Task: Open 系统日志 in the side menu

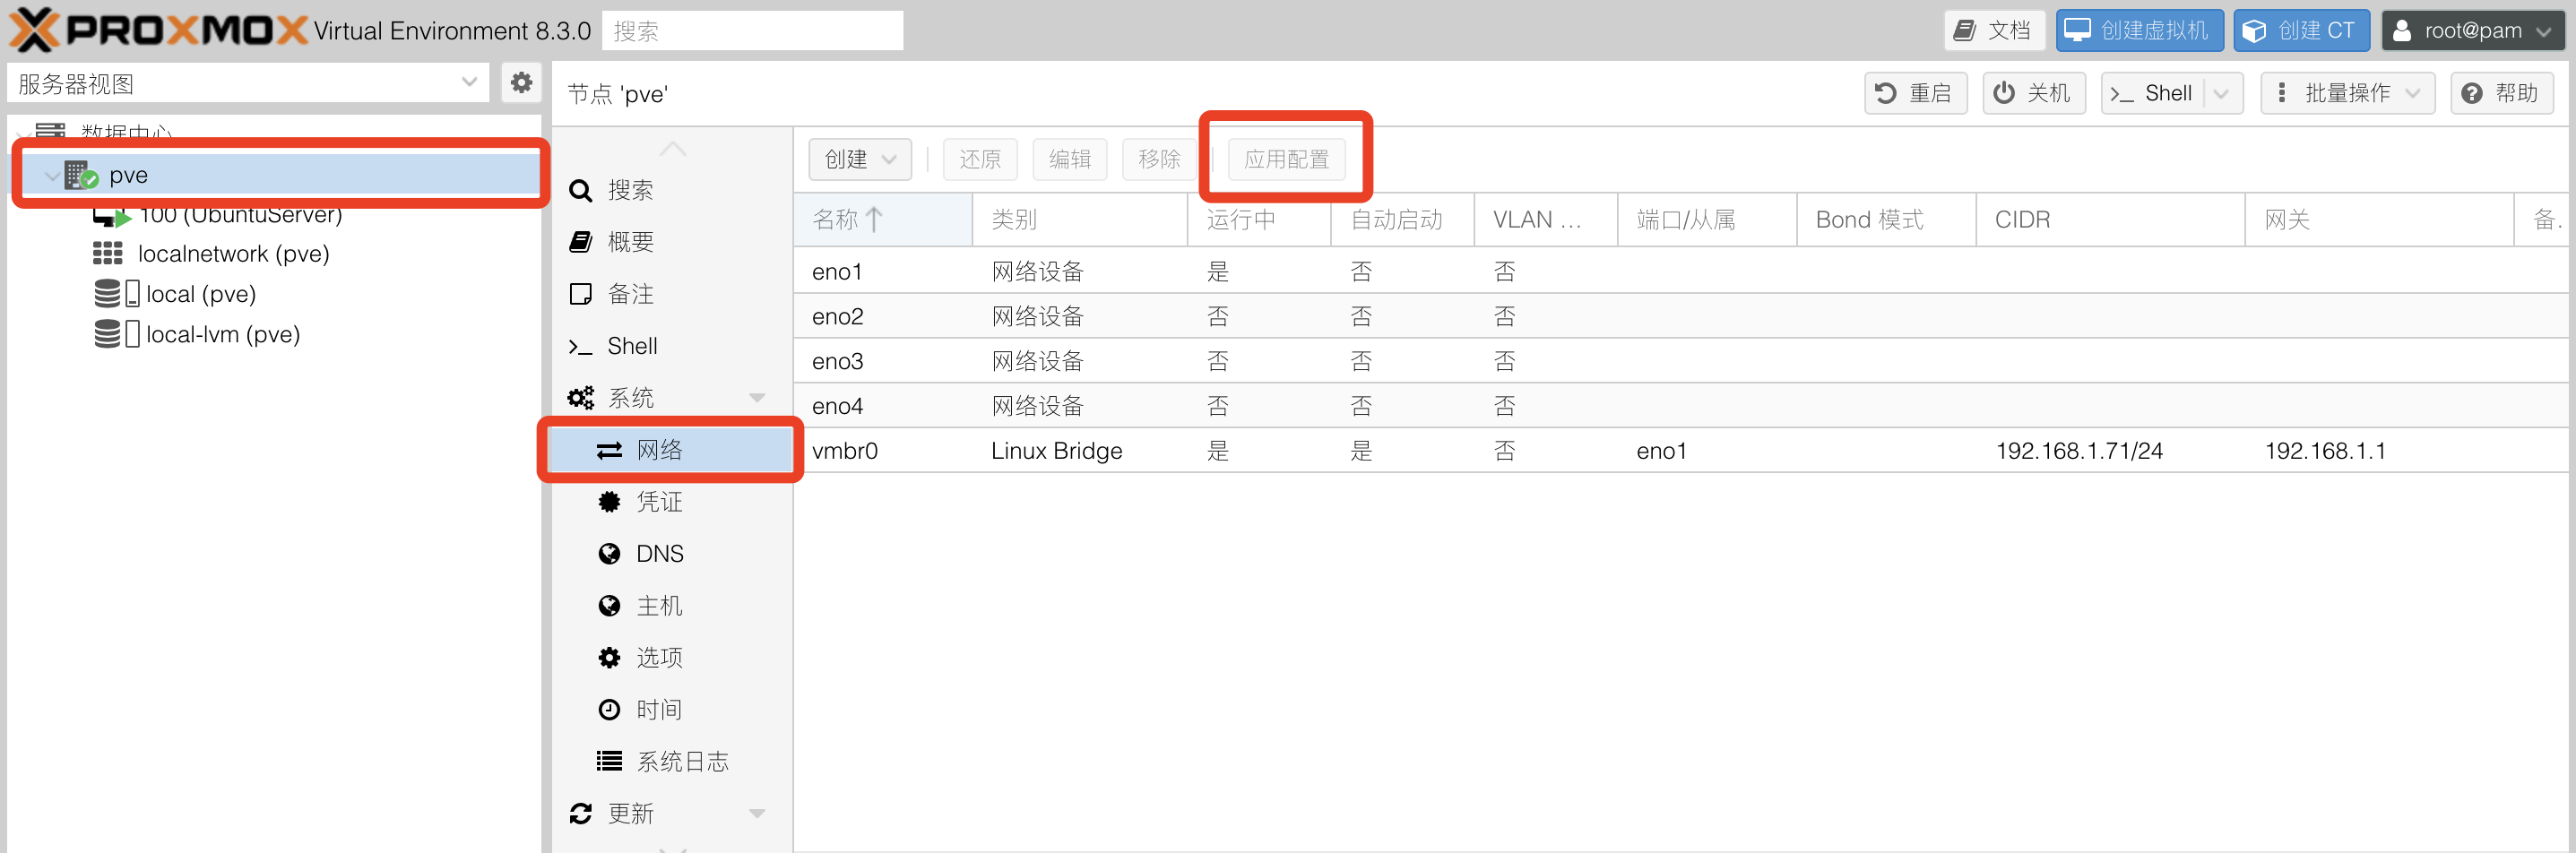Action: 682,762
